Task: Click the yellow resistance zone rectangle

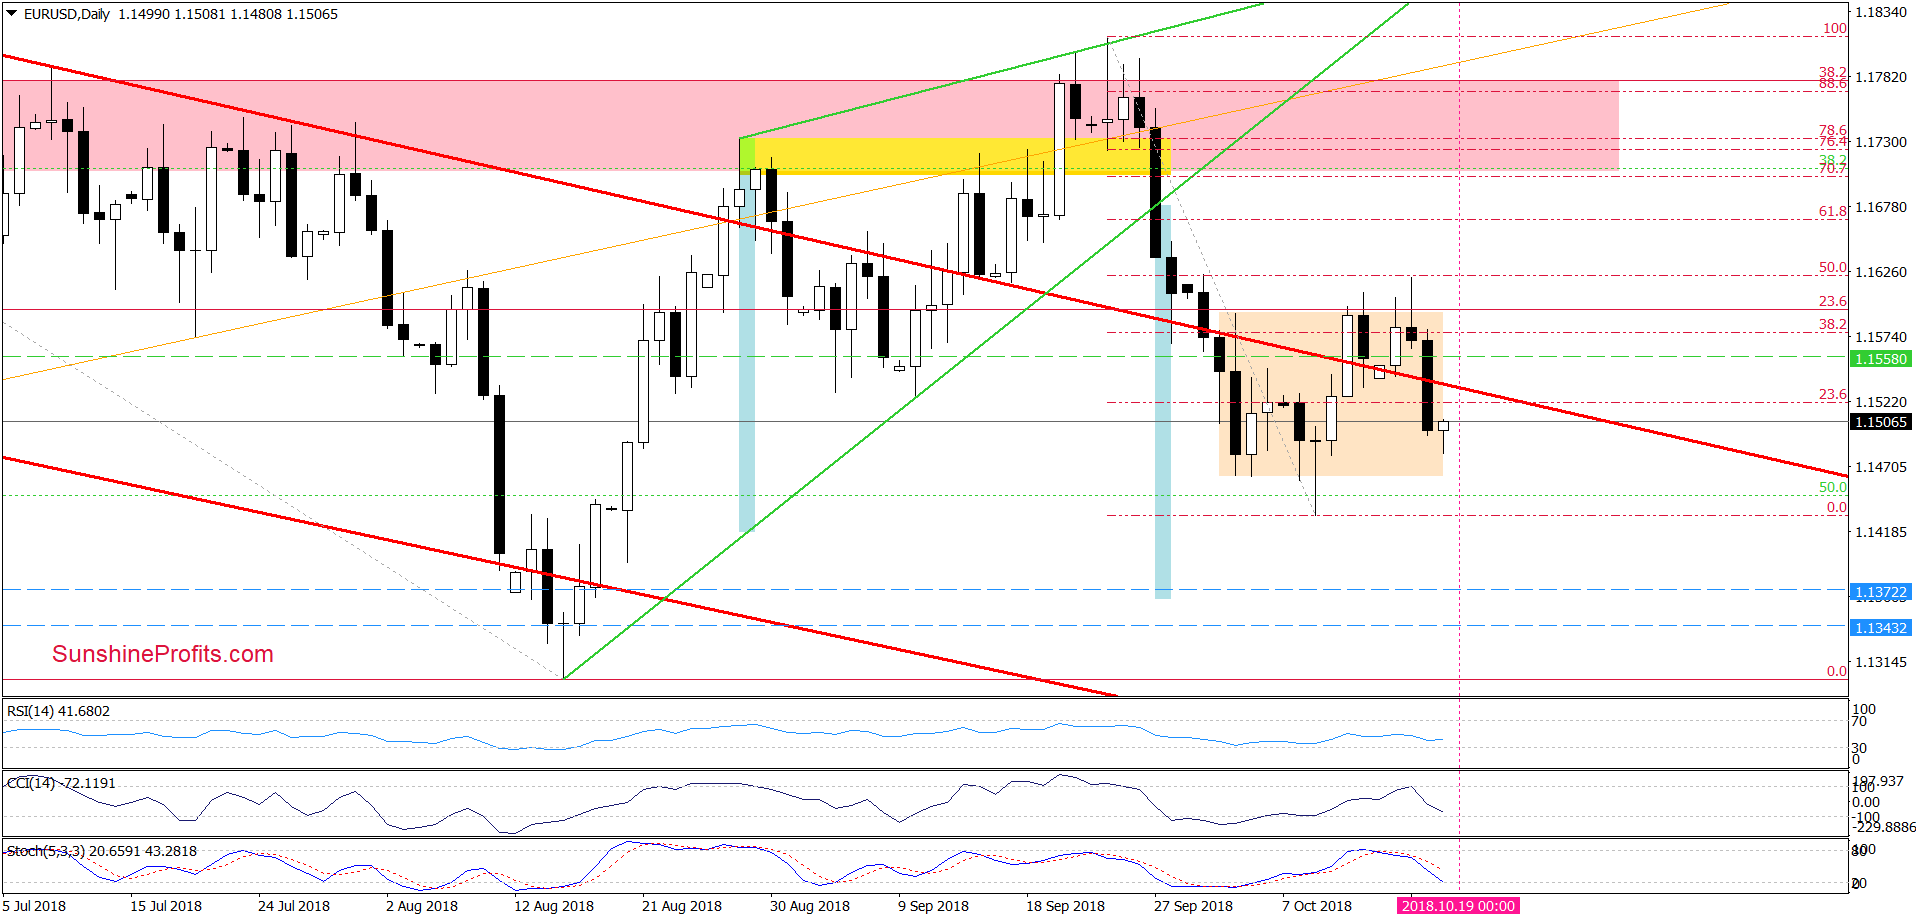Action: 955,156
